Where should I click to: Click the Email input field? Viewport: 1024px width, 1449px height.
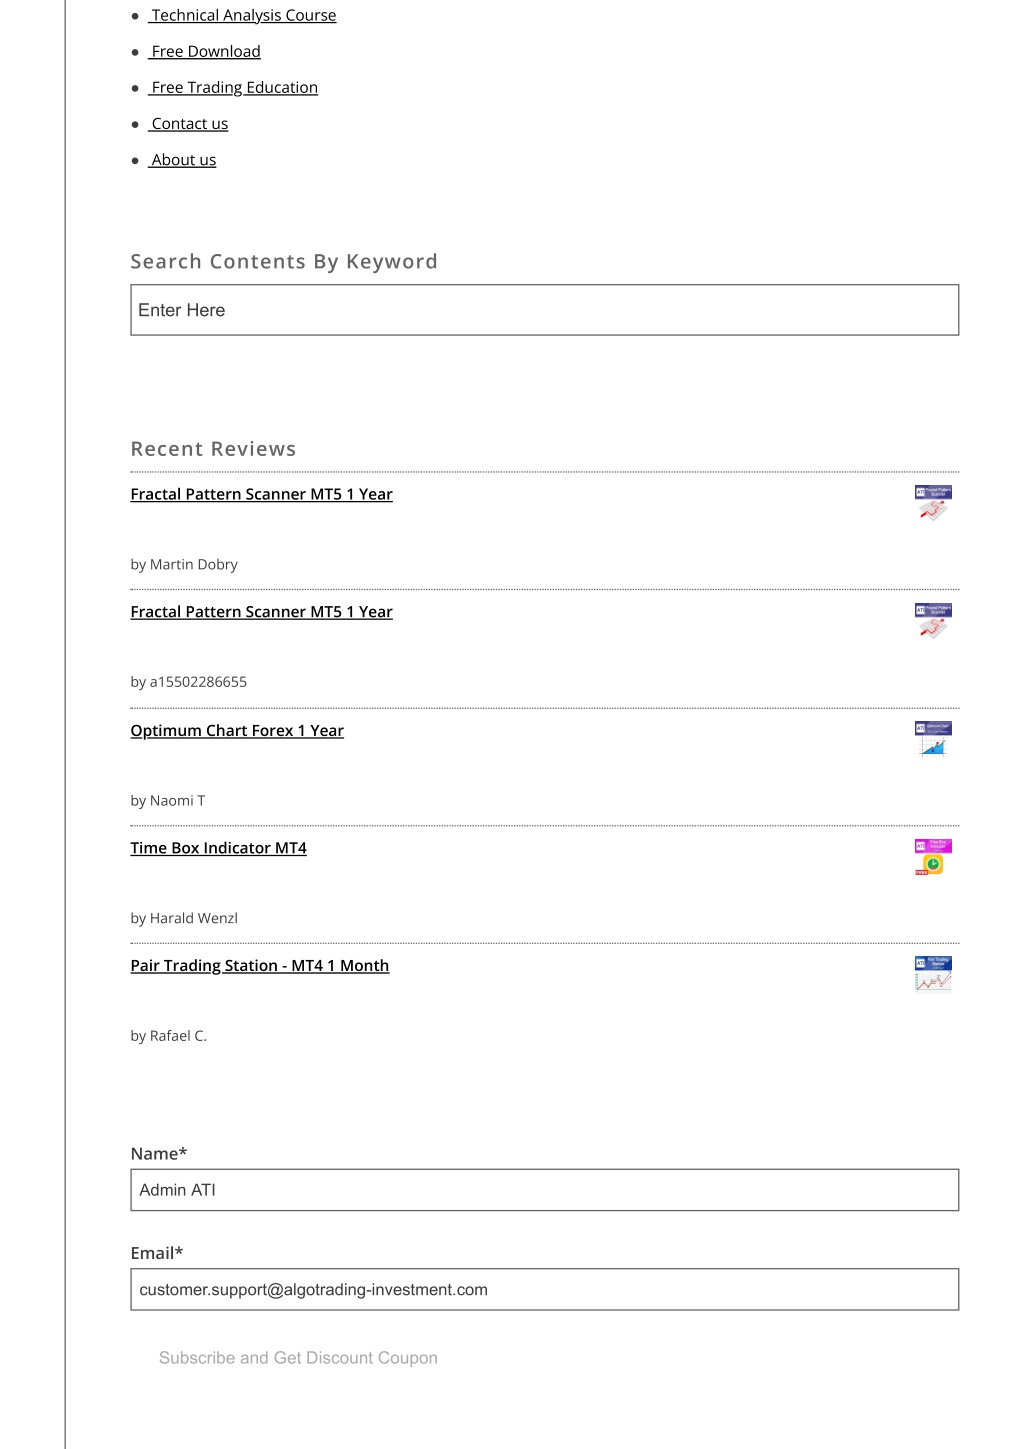point(545,1290)
